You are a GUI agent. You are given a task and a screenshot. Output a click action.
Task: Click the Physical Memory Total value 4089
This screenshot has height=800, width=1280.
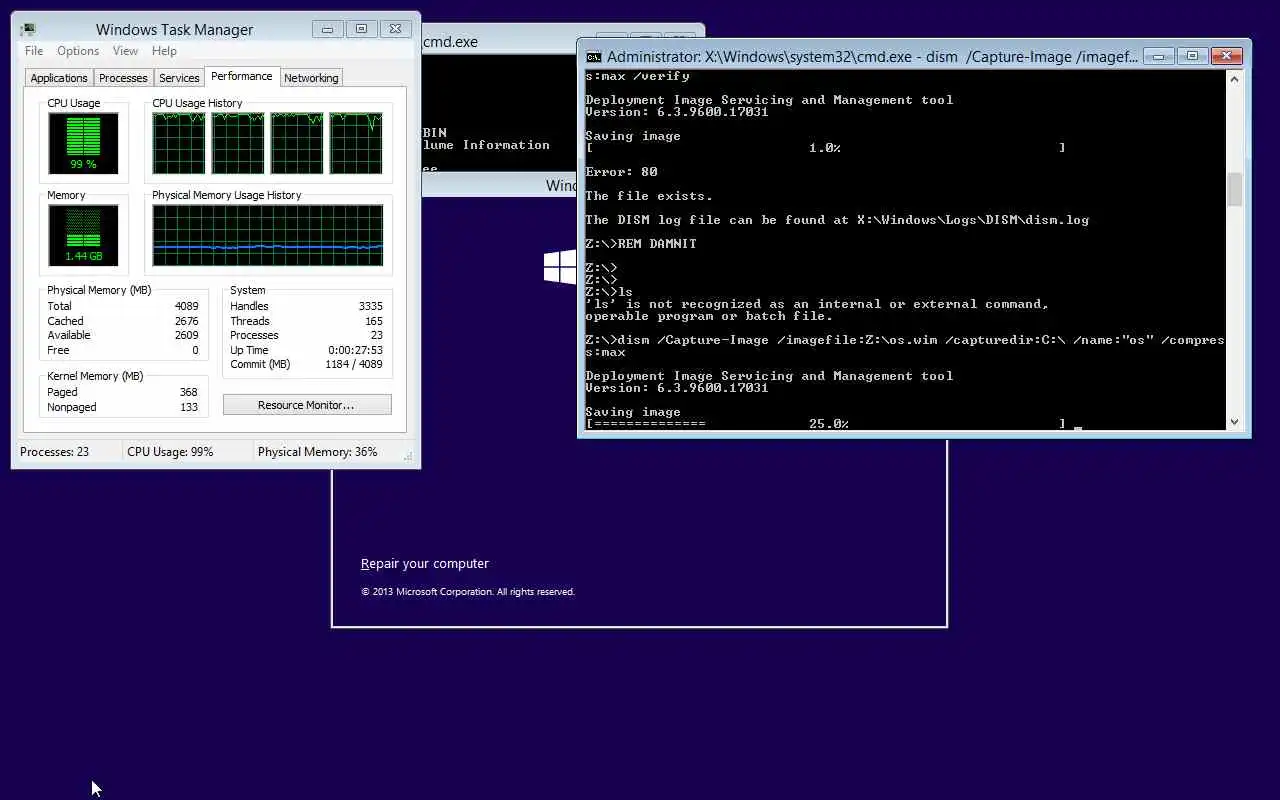click(187, 306)
